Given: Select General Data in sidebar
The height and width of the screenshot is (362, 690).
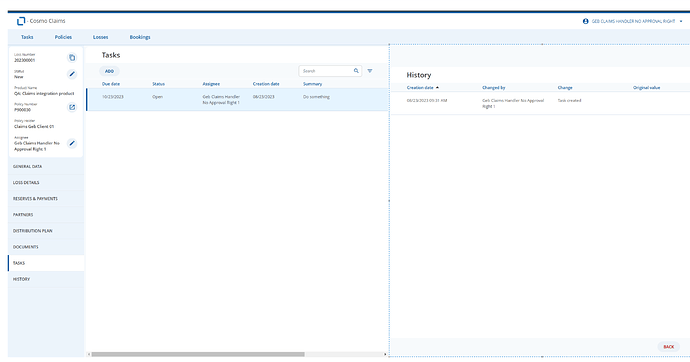Looking at the screenshot, I should pyautogui.click(x=46, y=167).
